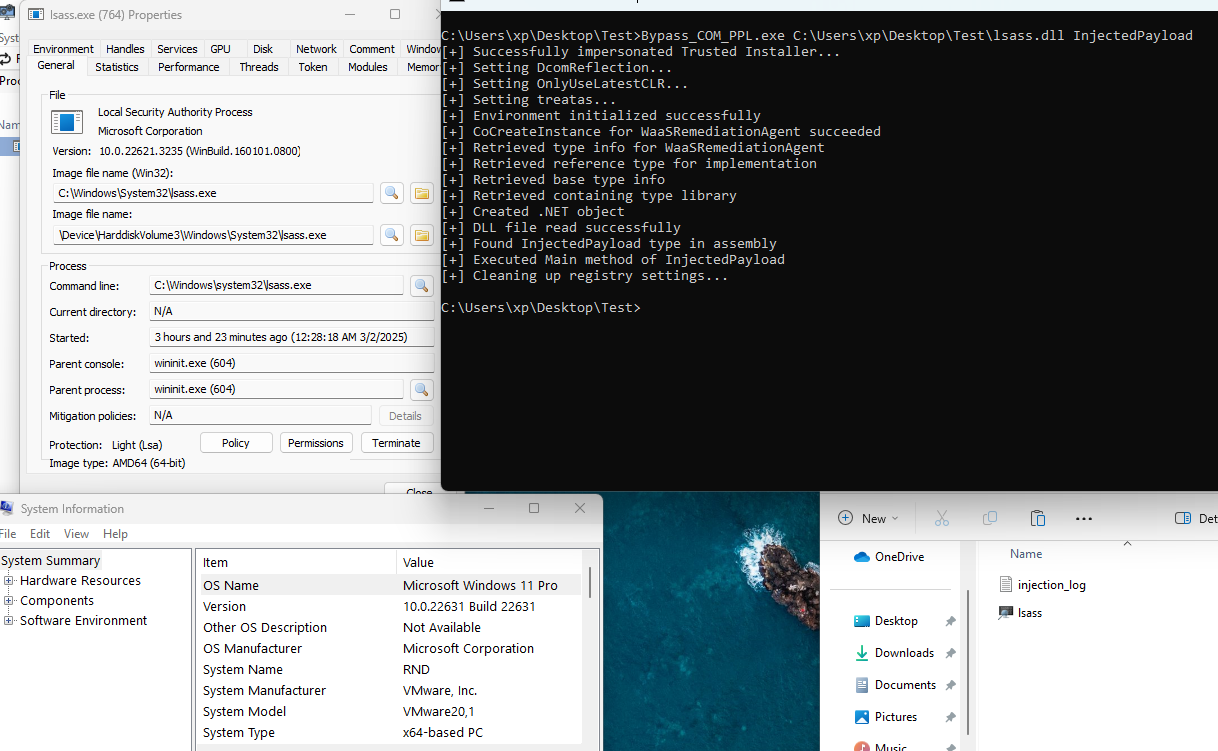
Task: Click the Terminate button
Action: [x=396, y=443]
